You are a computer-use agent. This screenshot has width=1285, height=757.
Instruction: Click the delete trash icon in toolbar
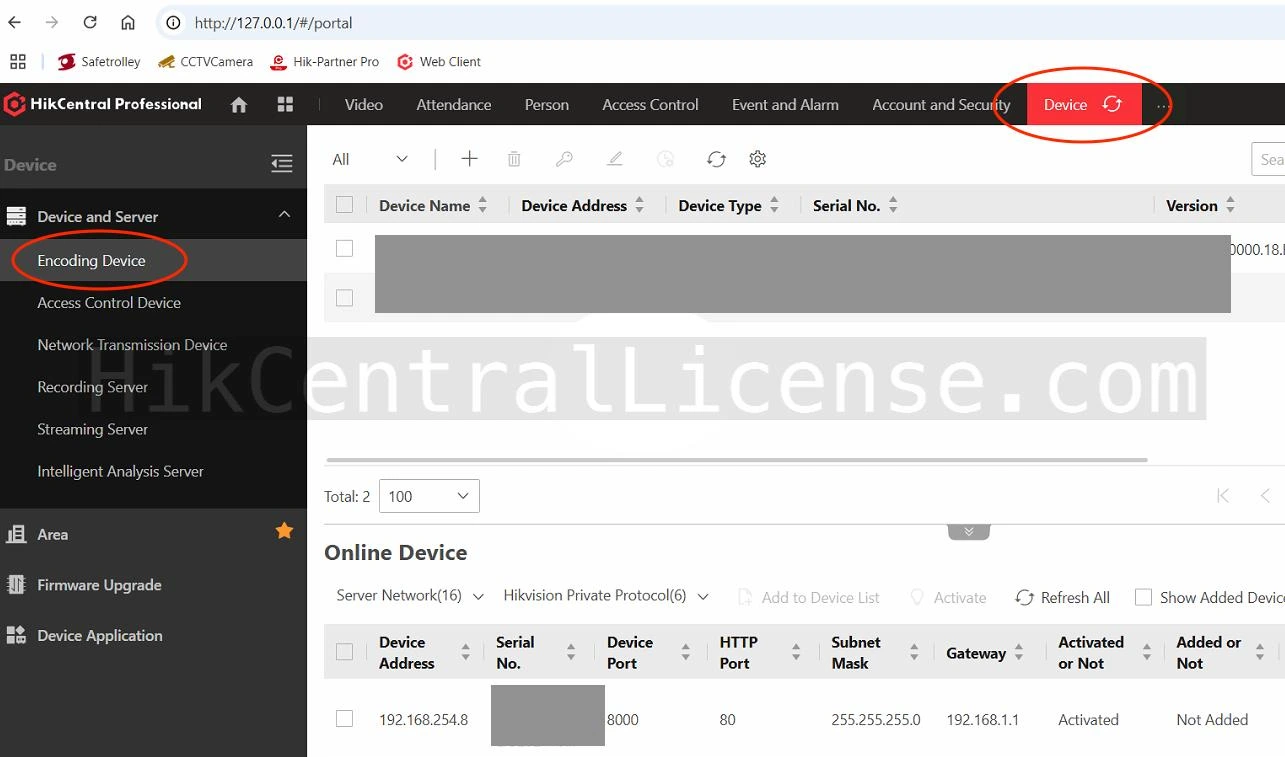[x=514, y=159]
